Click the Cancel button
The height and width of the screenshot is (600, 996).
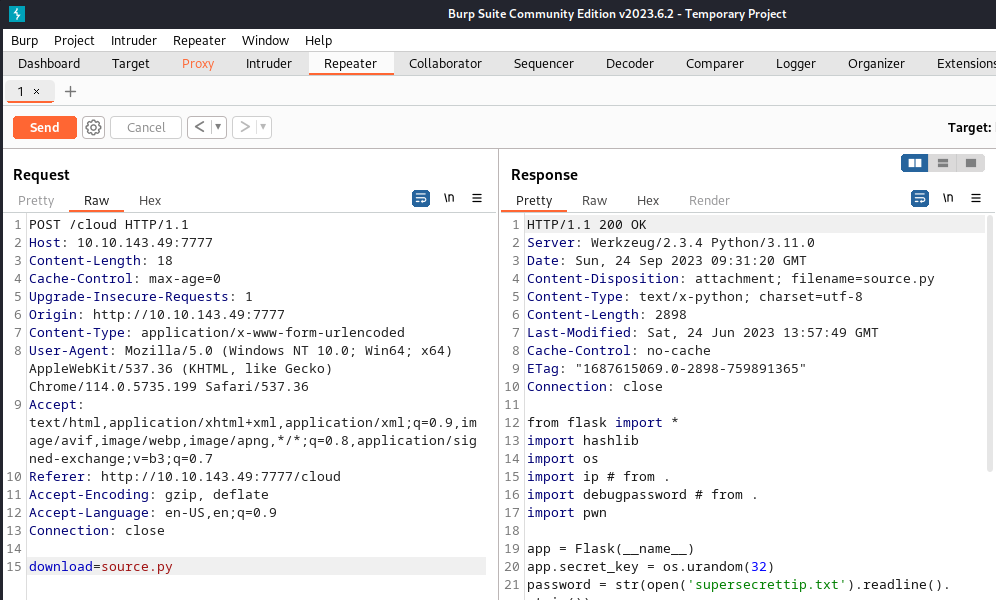pos(146,128)
